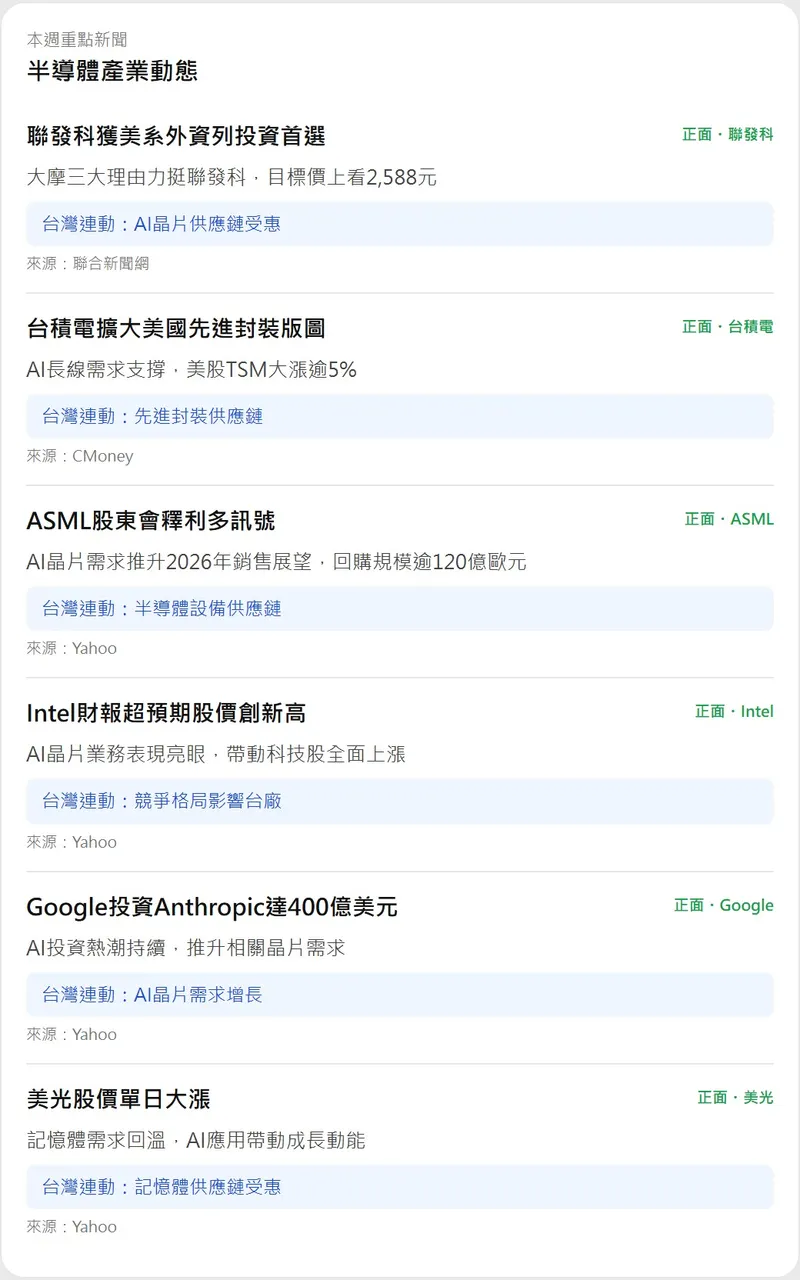The width and height of the screenshot is (800, 1280).
Task: Select the 半導體設備供應鏈 linkage box
Action: click(x=399, y=608)
